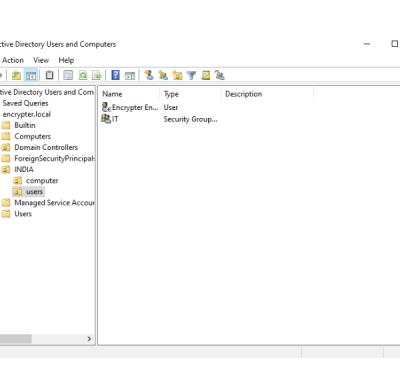Select the ForeignSecurityPrincipals container
400x380 pixels.
54,158
